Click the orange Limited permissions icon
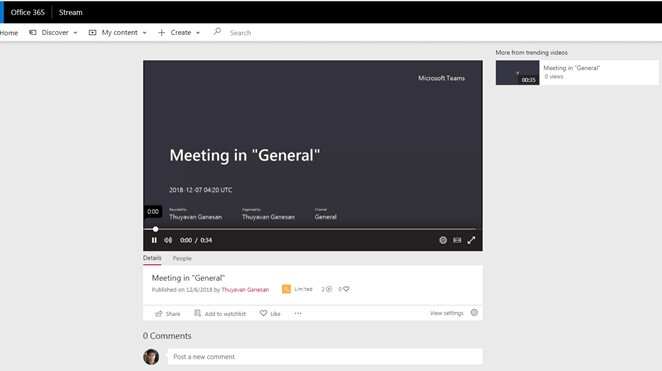The width and height of the screenshot is (662, 371). pos(286,289)
